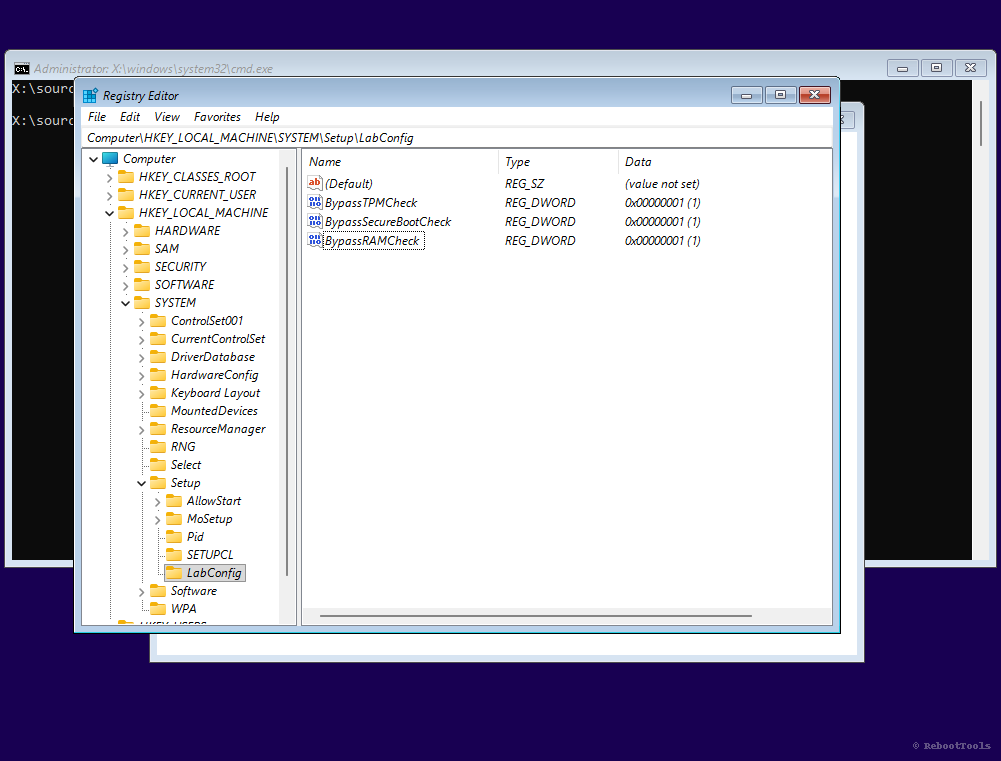Collapse the Setup key node
The height and width of the screenshot is (761, 1001).
point(141,482)
